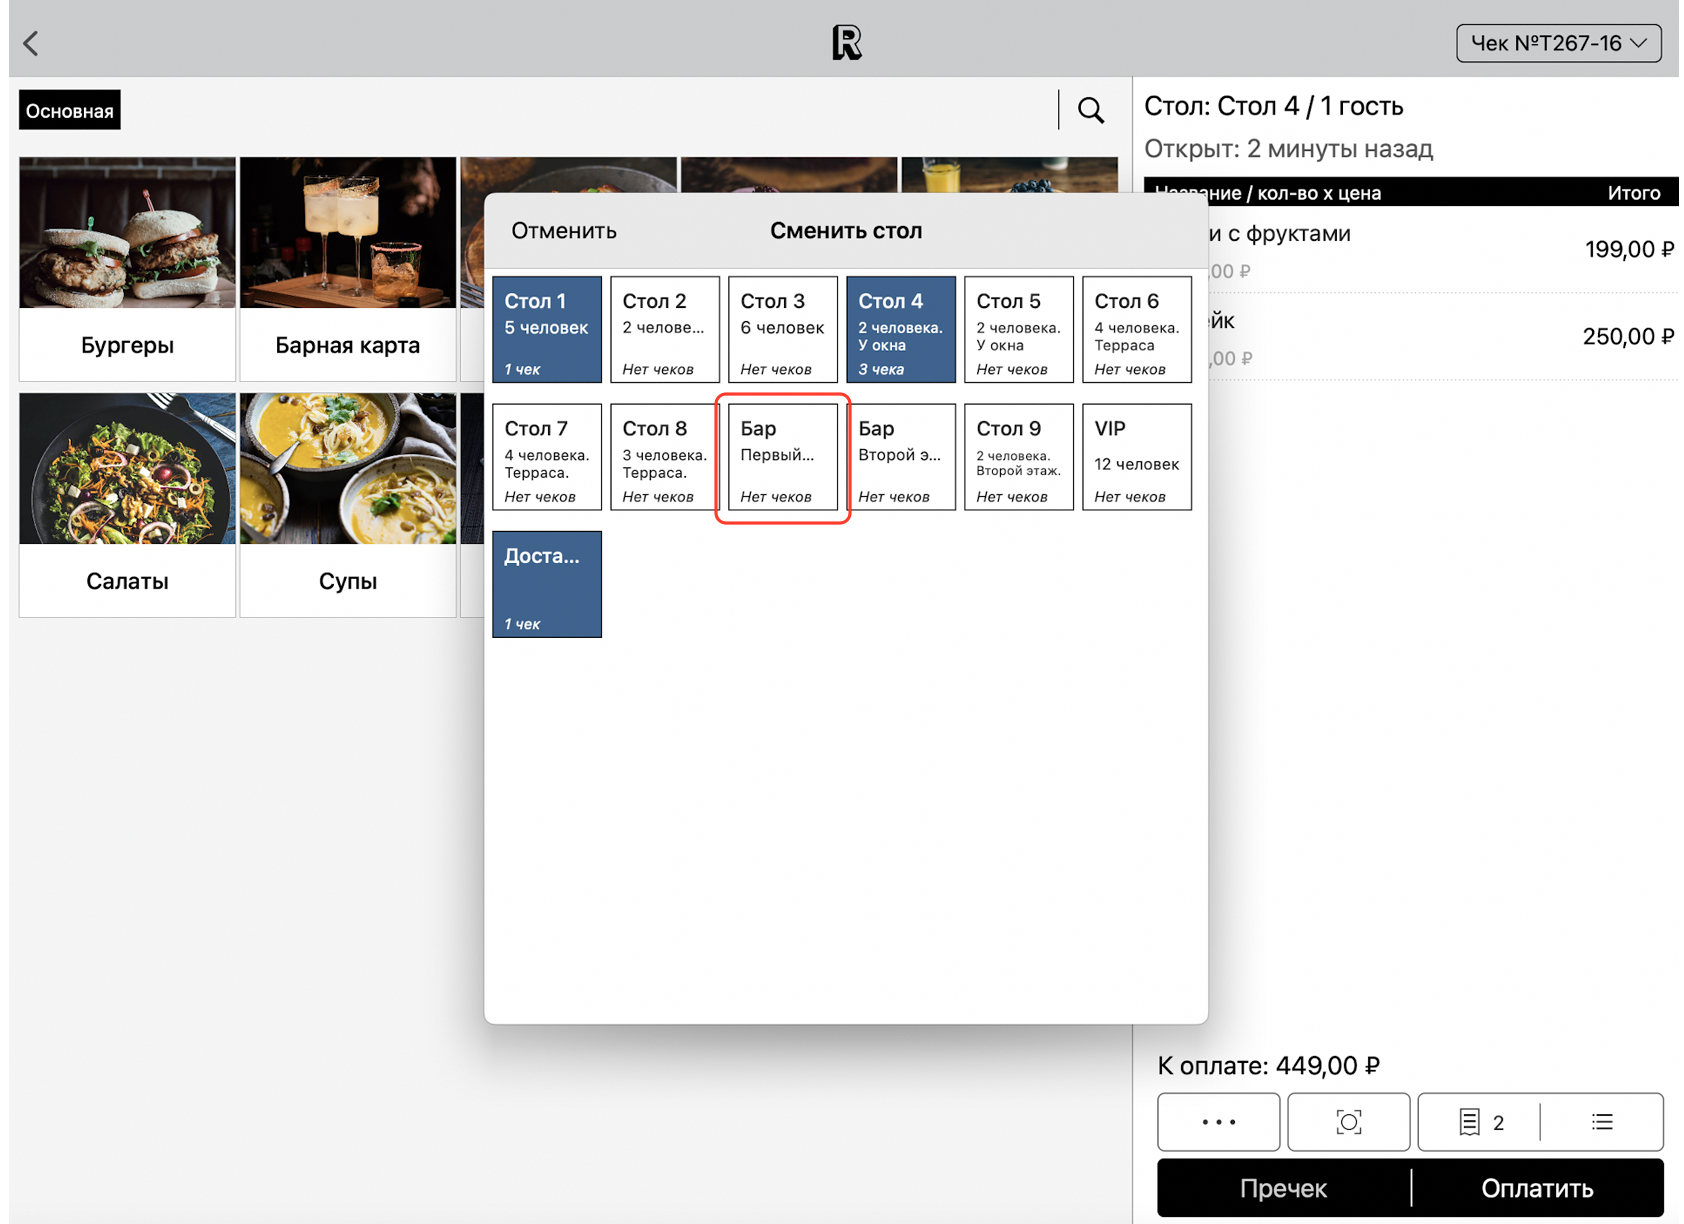This screenshot has width=1684, height=1224.
Task: Cancel table change with Отменить
Action: pyautogui.click(x=564, y=231)
